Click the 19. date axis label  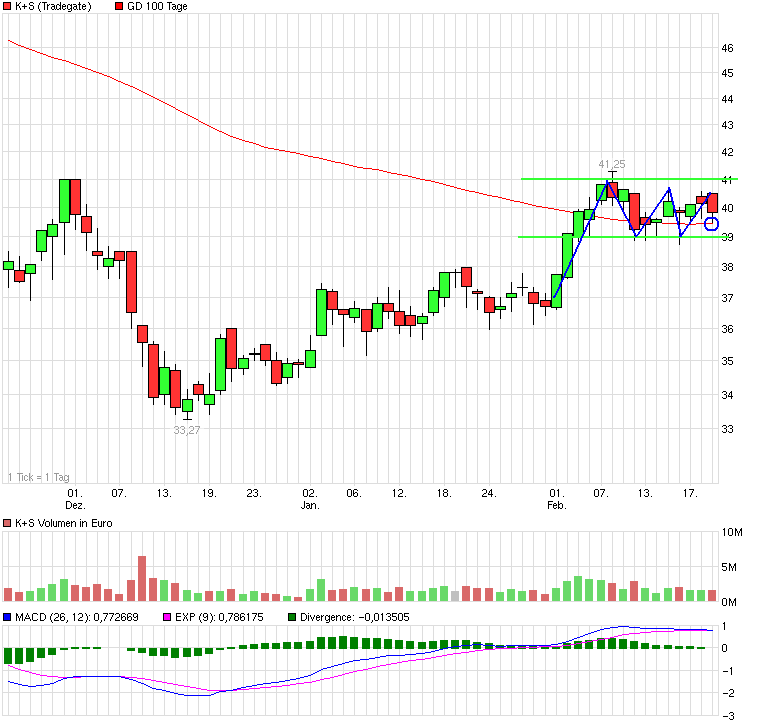pyautogui.click(x=209, y=493)
